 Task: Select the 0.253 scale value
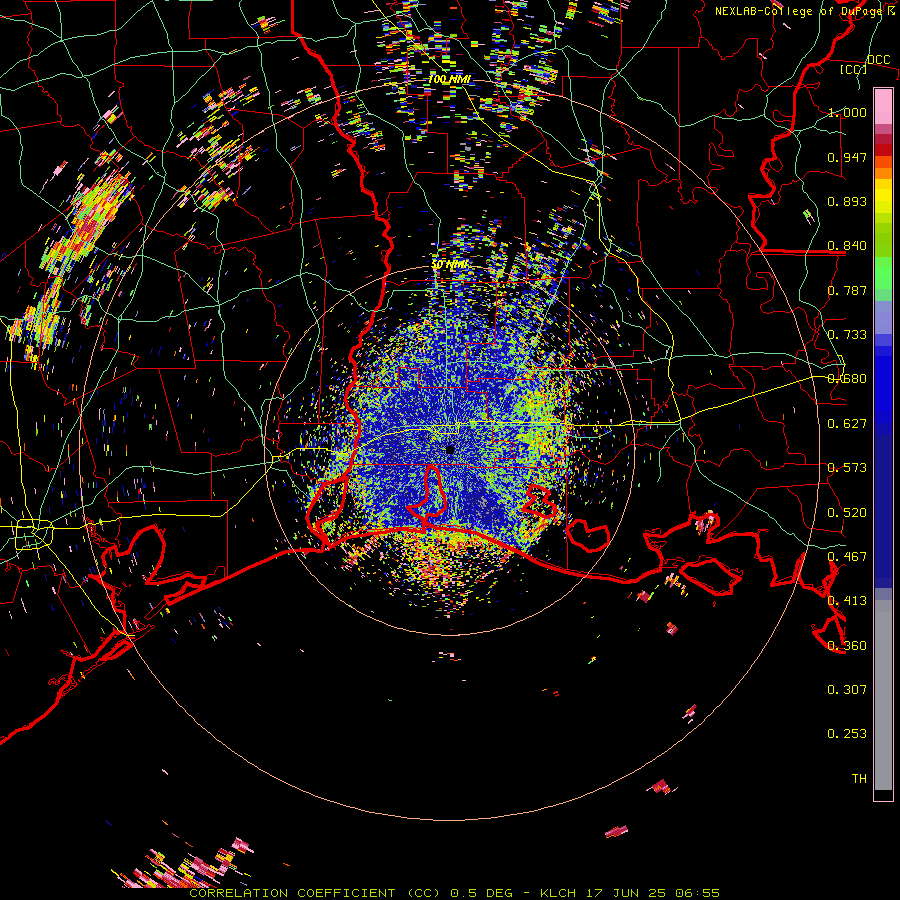[847, 734]
